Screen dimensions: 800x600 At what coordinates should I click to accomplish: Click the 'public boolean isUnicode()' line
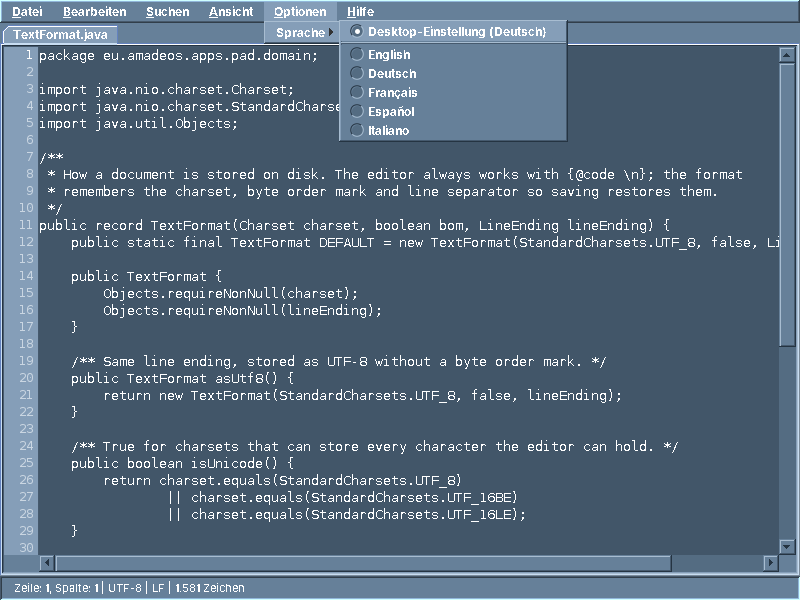(183, 463)
